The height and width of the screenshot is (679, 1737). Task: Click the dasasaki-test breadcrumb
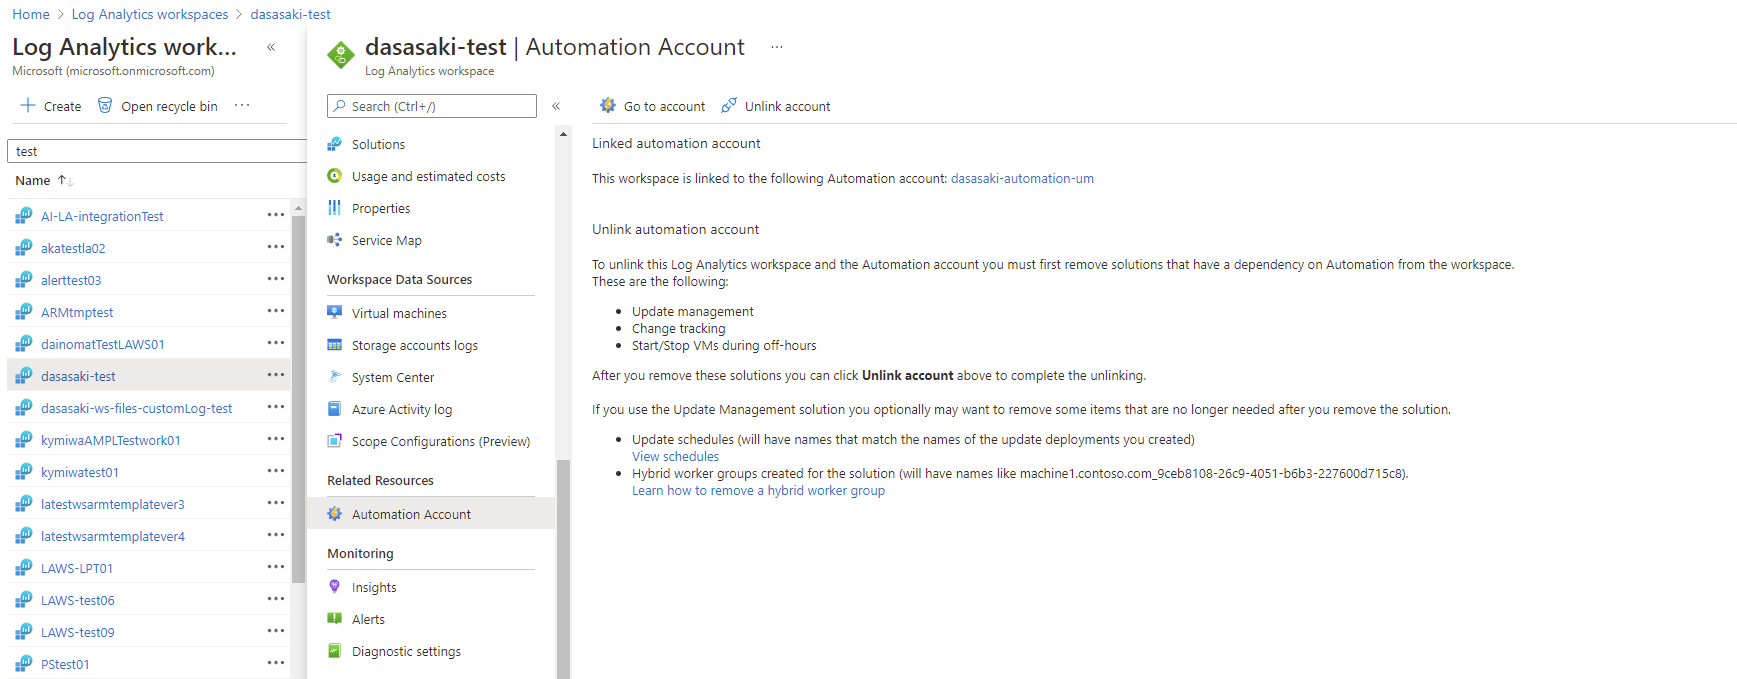(291, 14)
